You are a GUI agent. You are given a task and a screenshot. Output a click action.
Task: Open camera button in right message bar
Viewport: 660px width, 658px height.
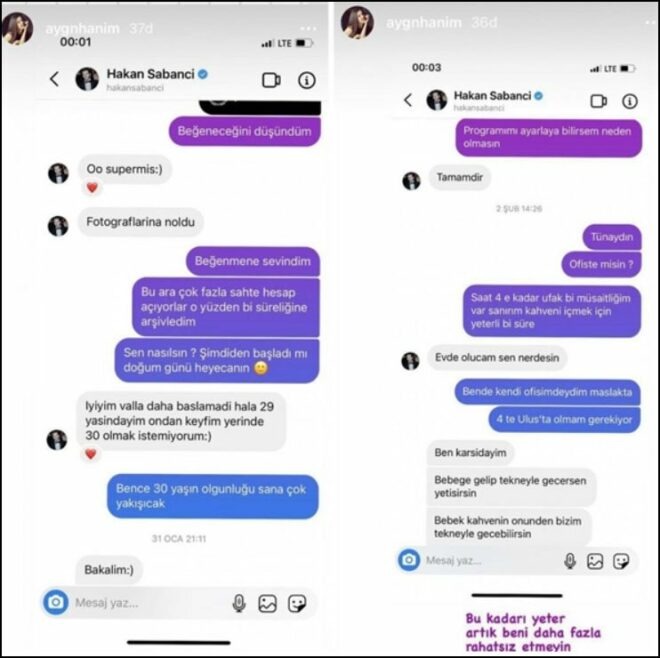point(409,560)
